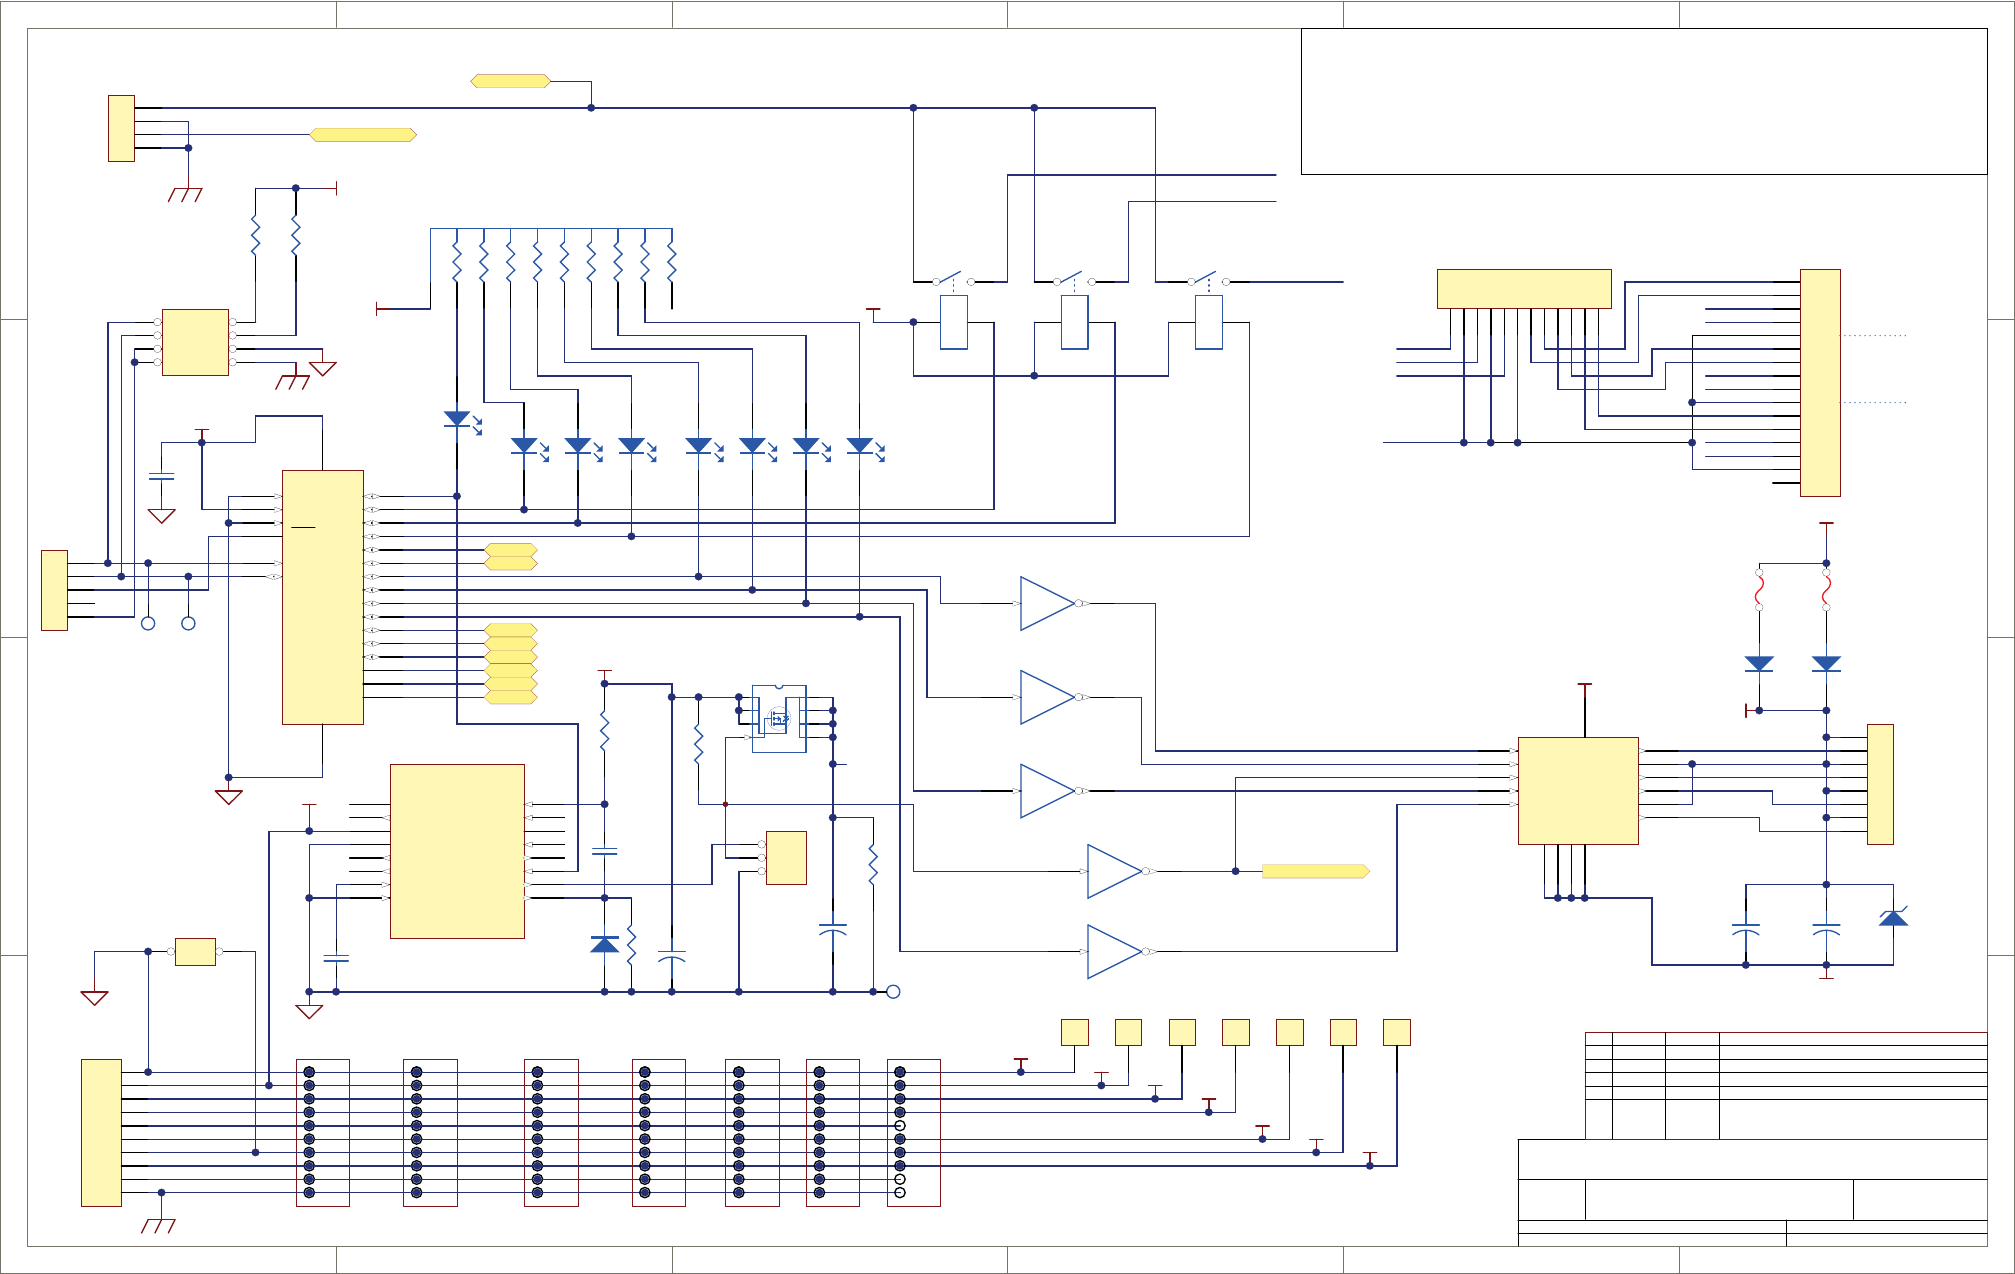Select small two-pin component above bottom-left connector
The width and height of the screenshot is (2015, 1274).
tap(195, 951)
